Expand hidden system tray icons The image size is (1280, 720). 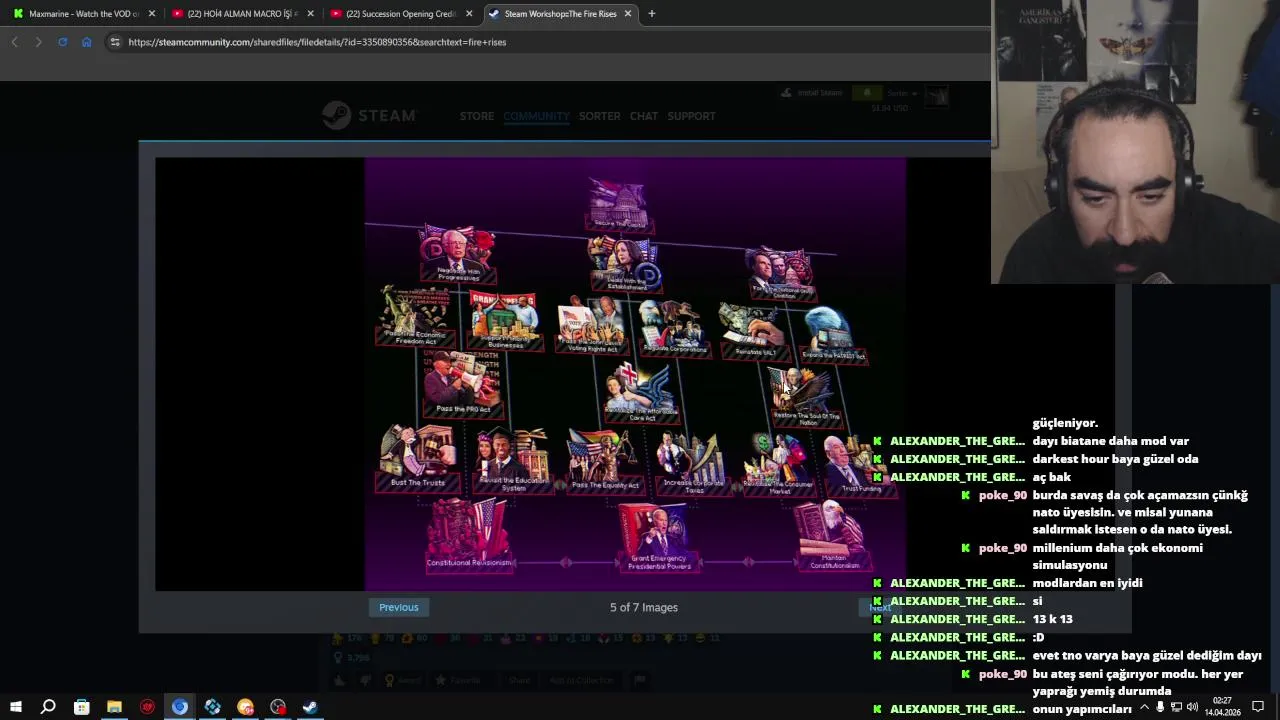click(x=1144, y=707)
